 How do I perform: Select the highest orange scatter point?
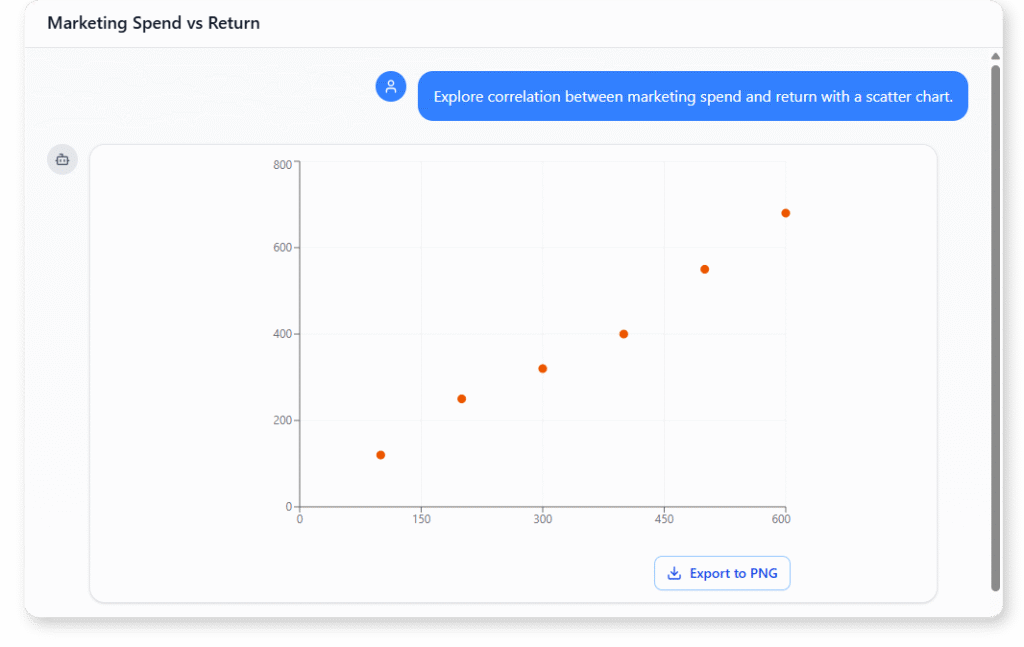pyautogui.click(x=786, y=213)
